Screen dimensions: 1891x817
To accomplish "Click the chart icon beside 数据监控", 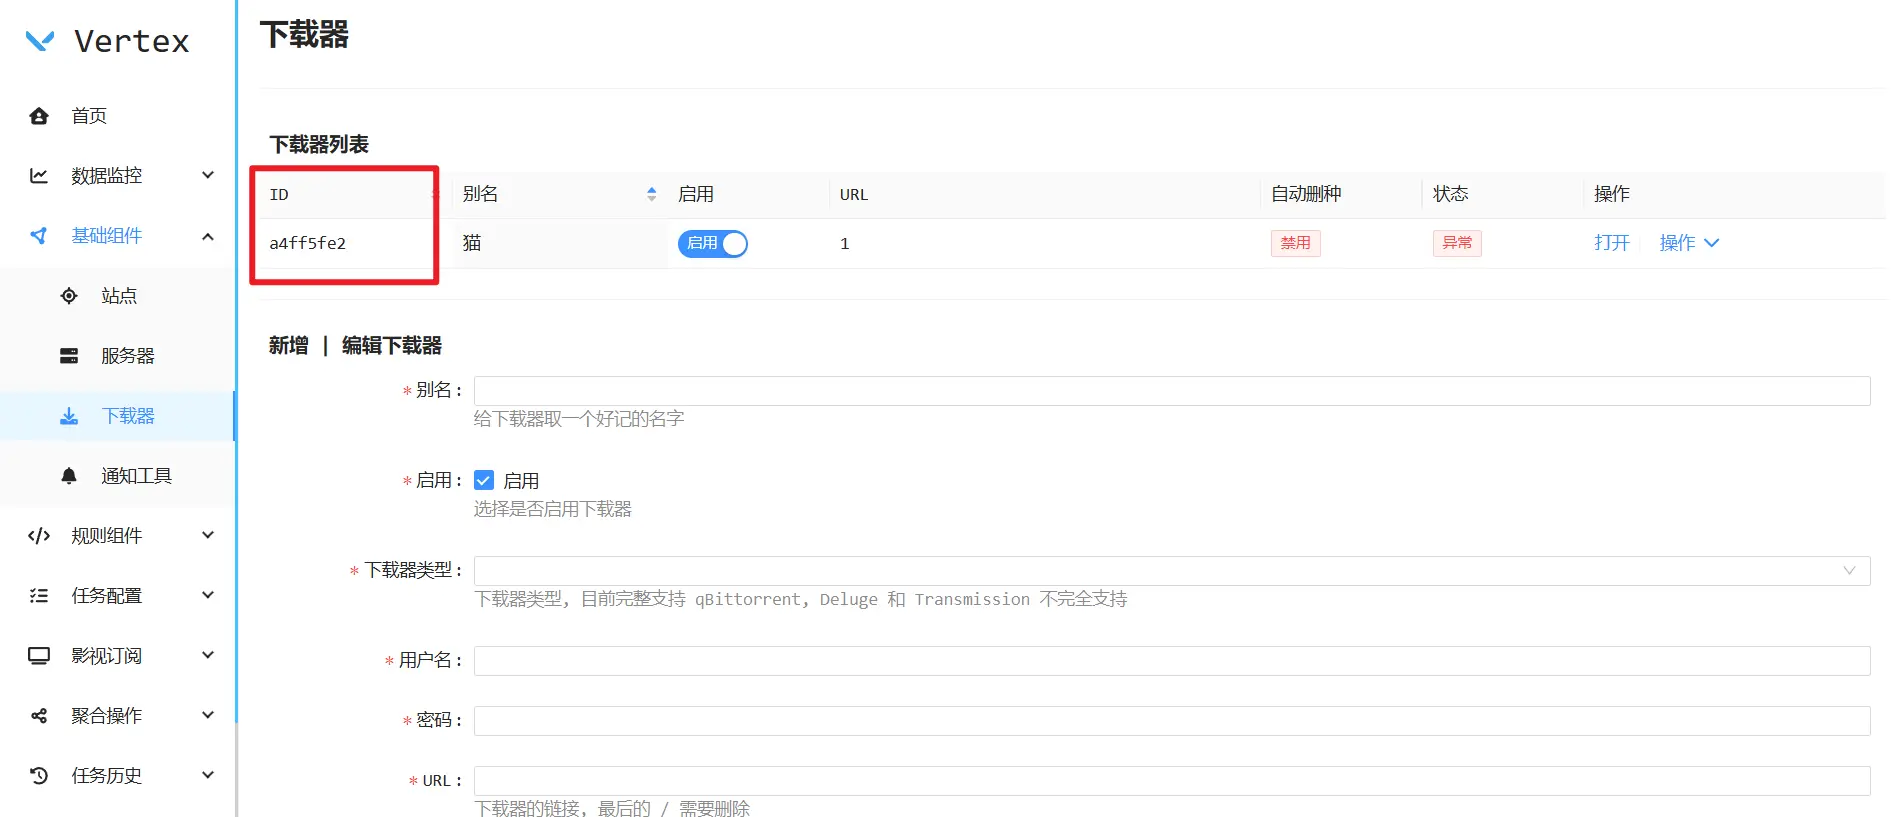I will tap(39, 176).
